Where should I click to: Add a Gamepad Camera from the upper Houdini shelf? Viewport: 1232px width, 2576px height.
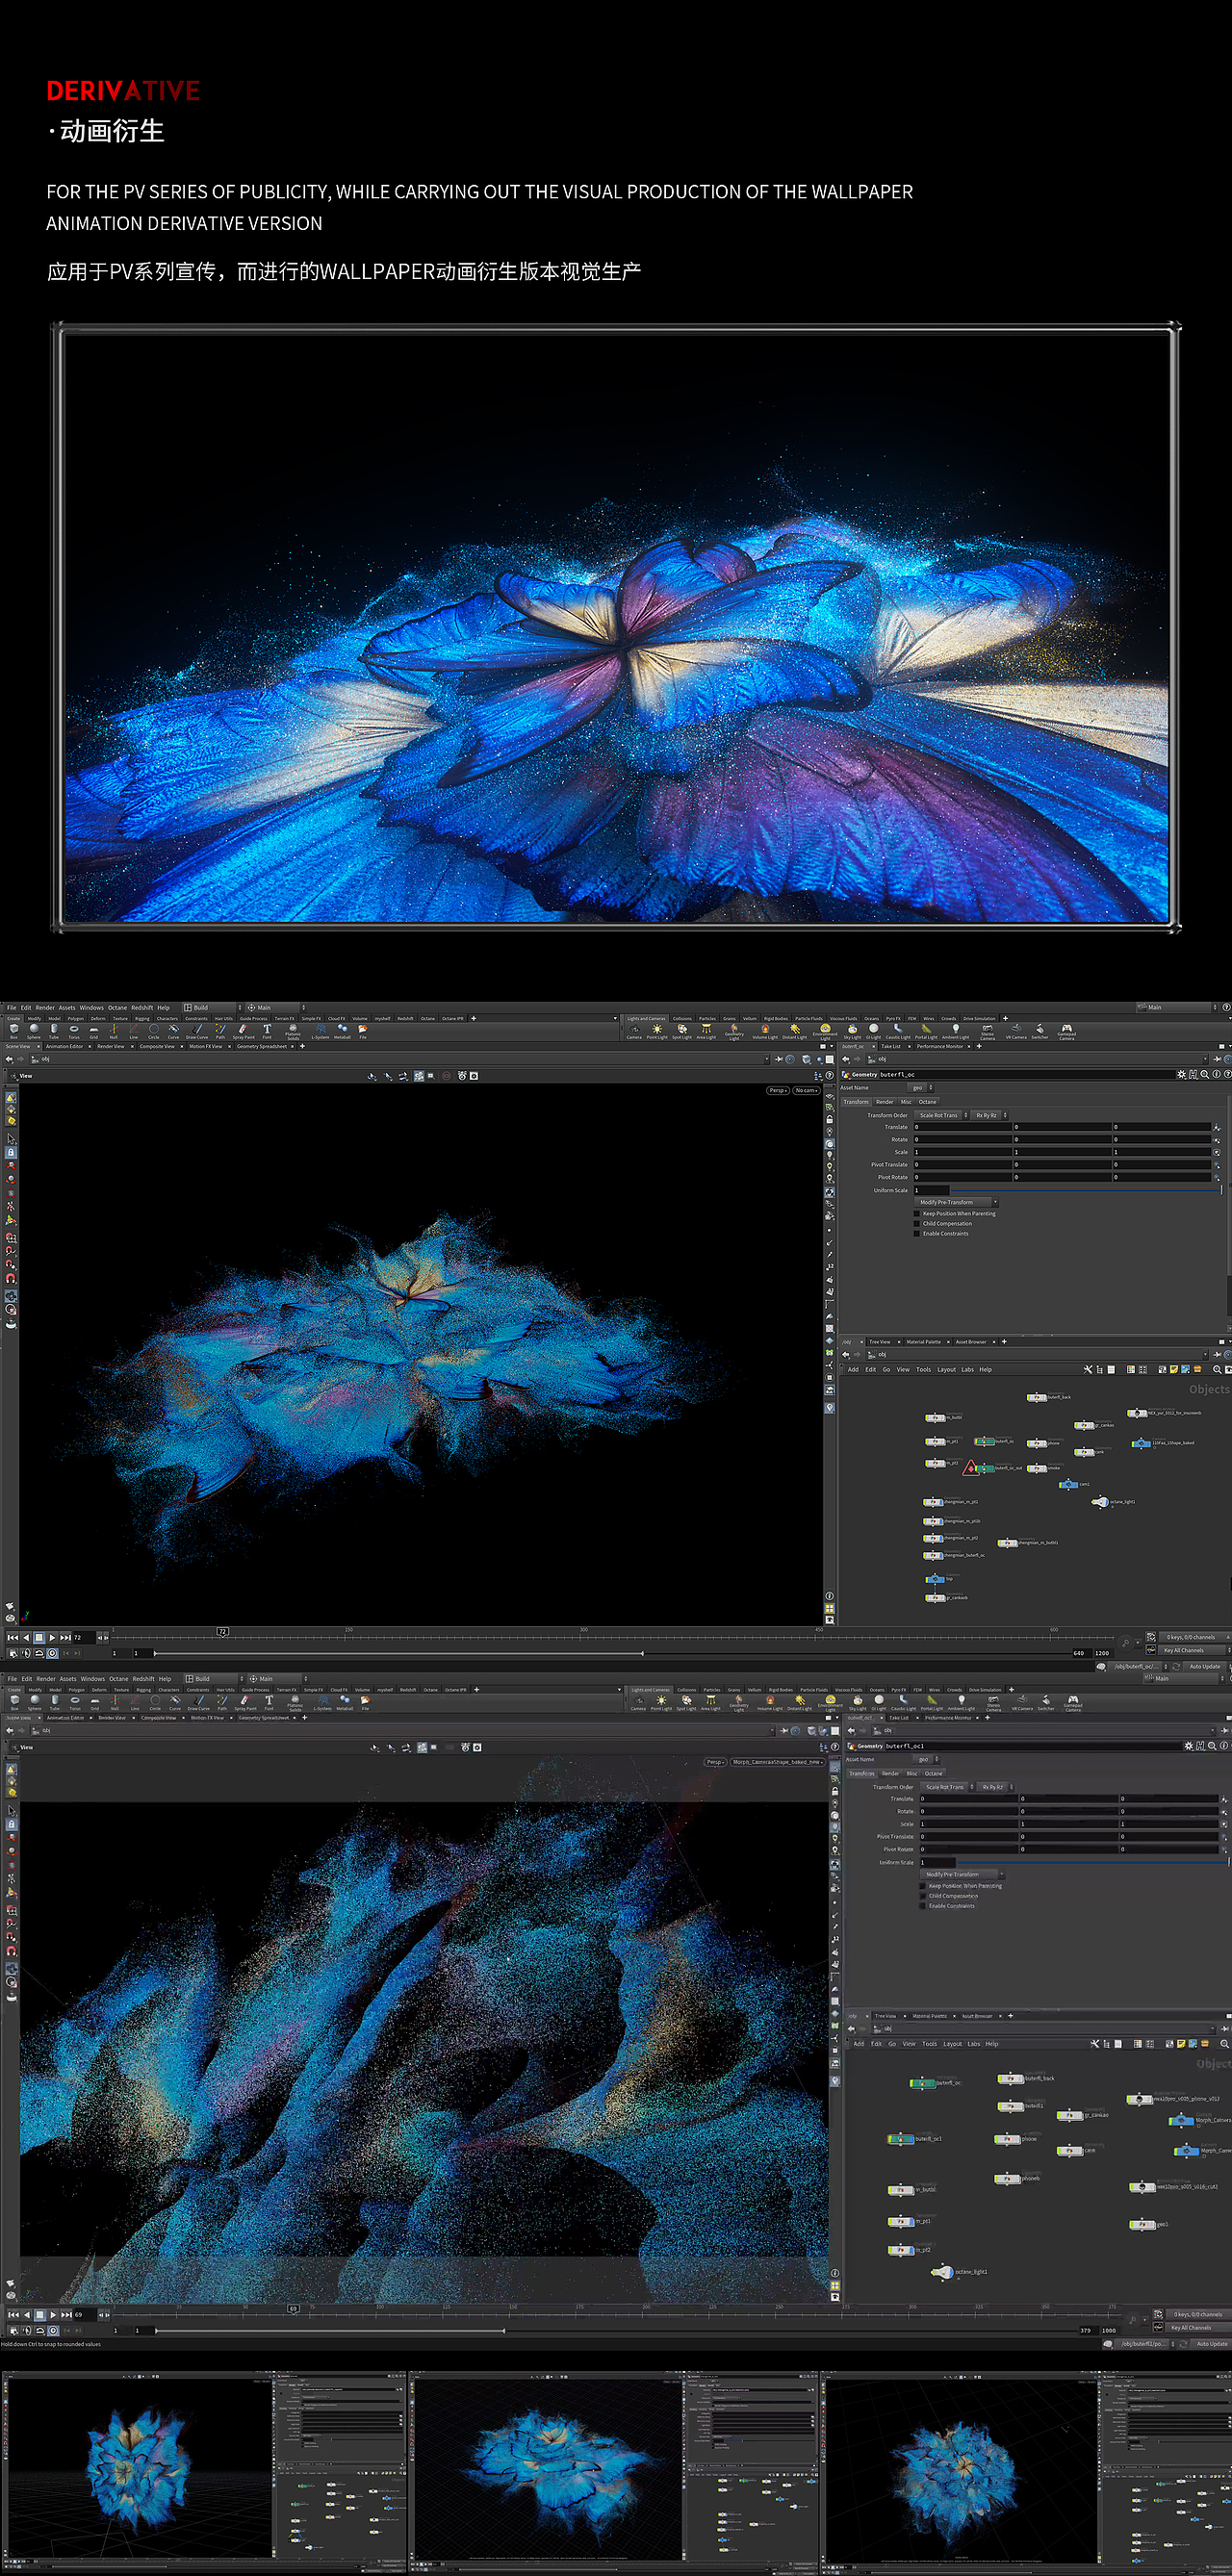pos(1067,1031)
